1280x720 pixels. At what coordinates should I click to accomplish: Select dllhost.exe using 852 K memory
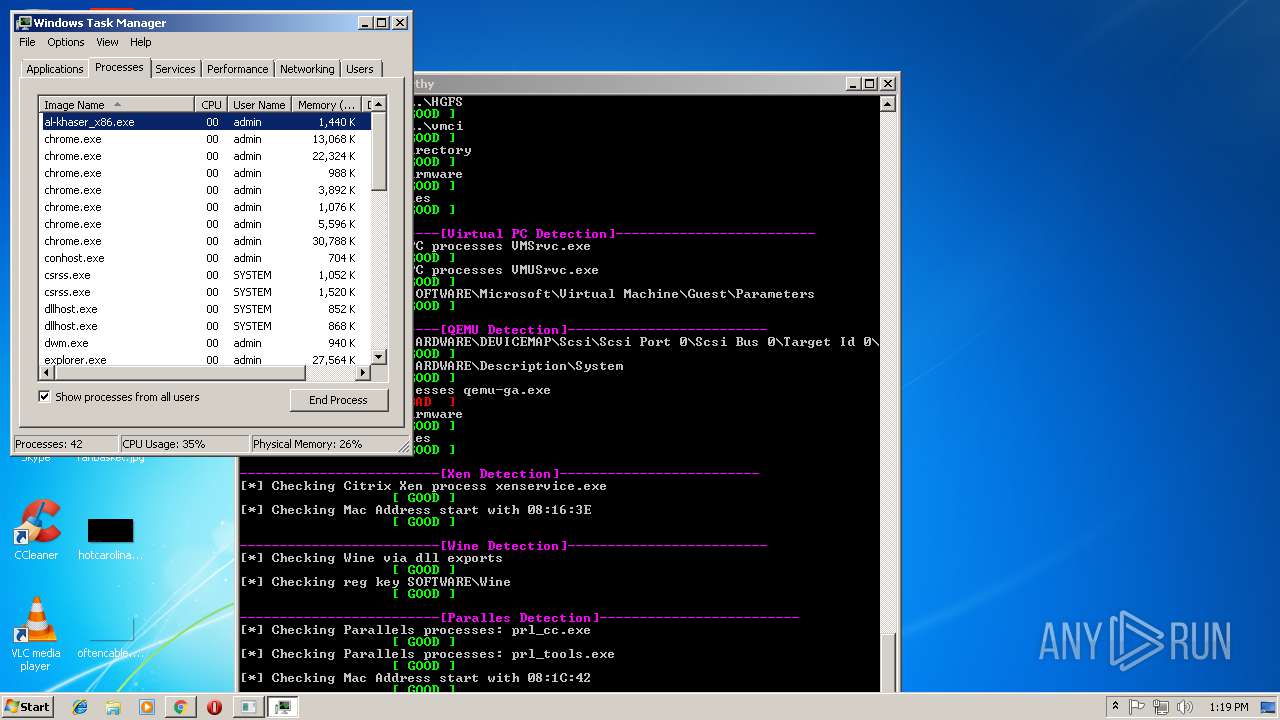[x=206, y=309]
